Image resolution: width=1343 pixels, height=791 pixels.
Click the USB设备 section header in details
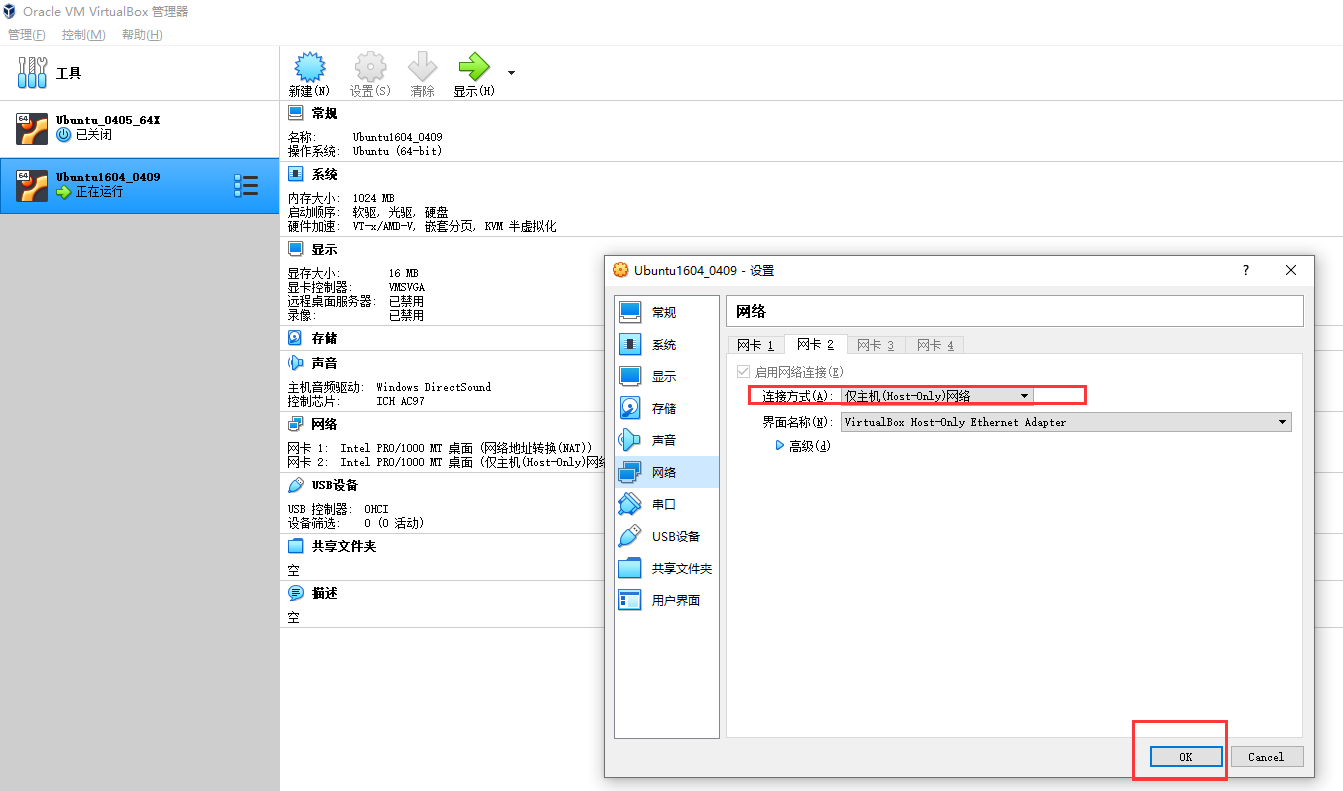point(335,486)
